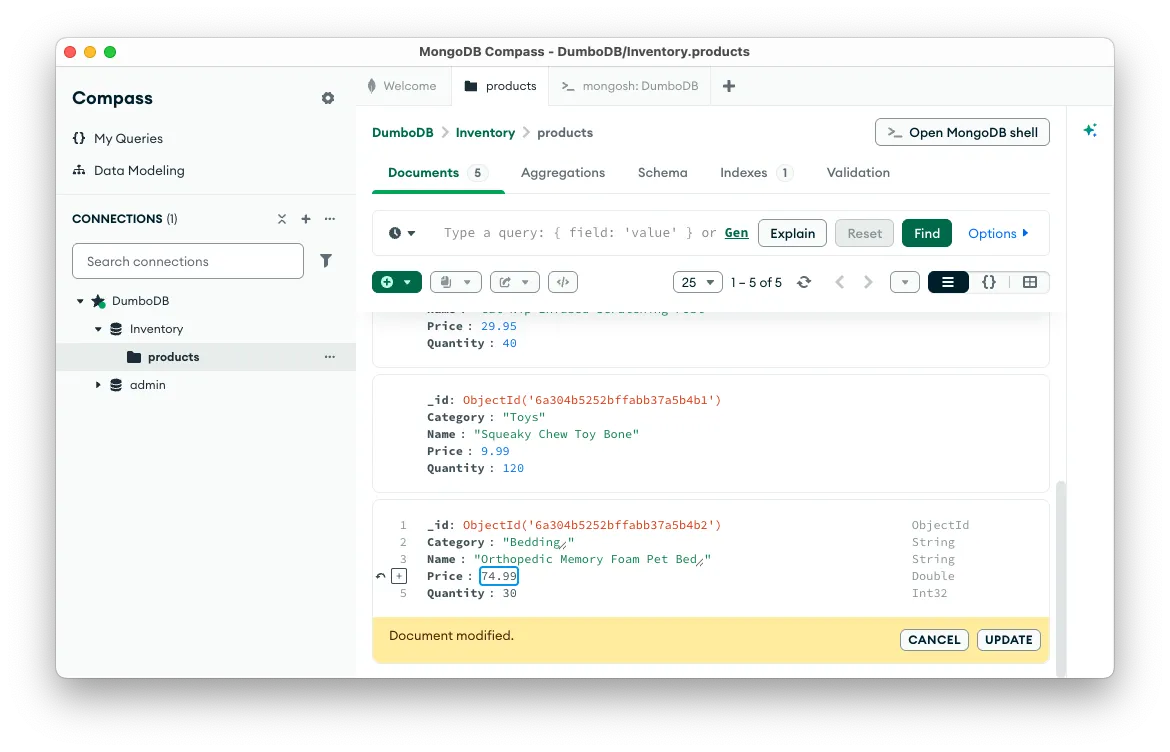The width and height of the screenshot is (1170, 752).
Task: Go to previous page of documents
Action: coord(840,282)
